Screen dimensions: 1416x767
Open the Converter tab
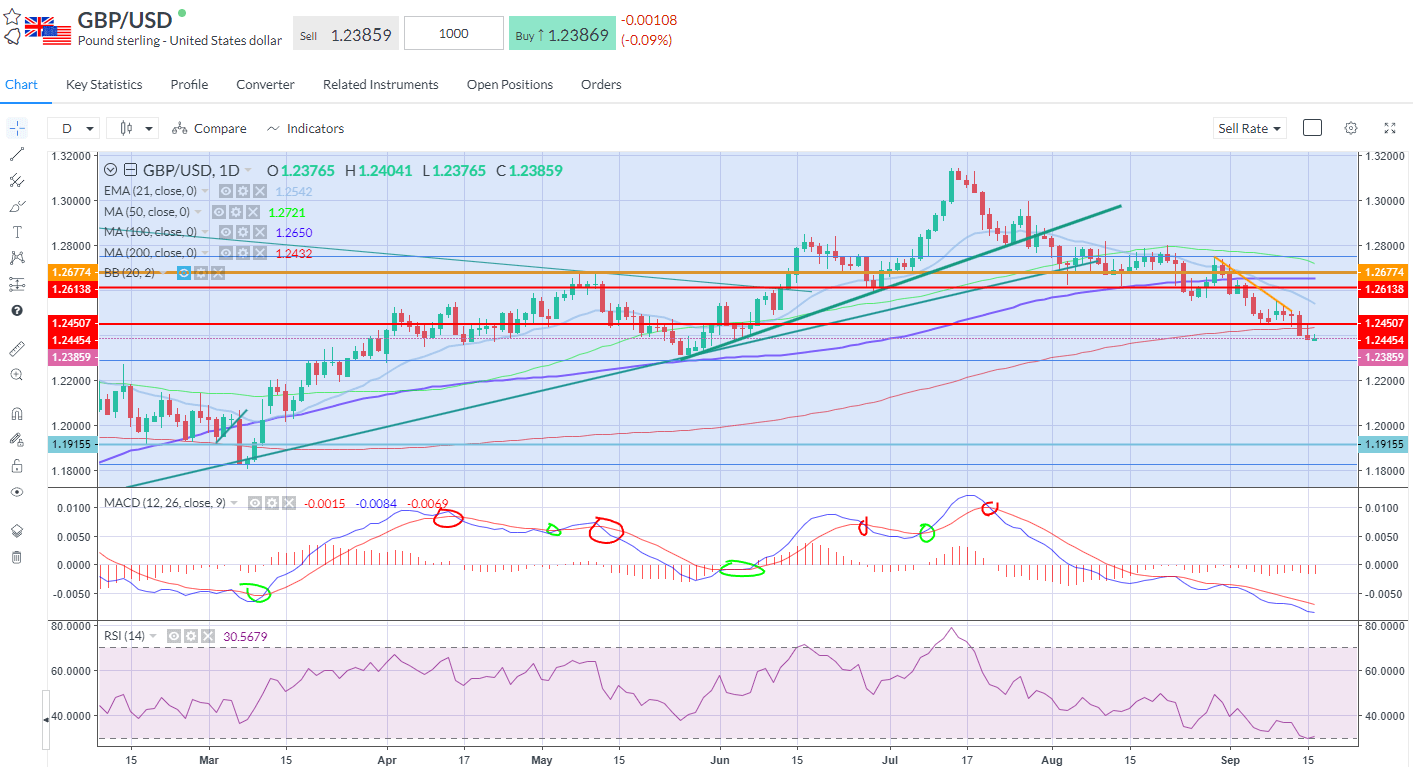point(265,85)
